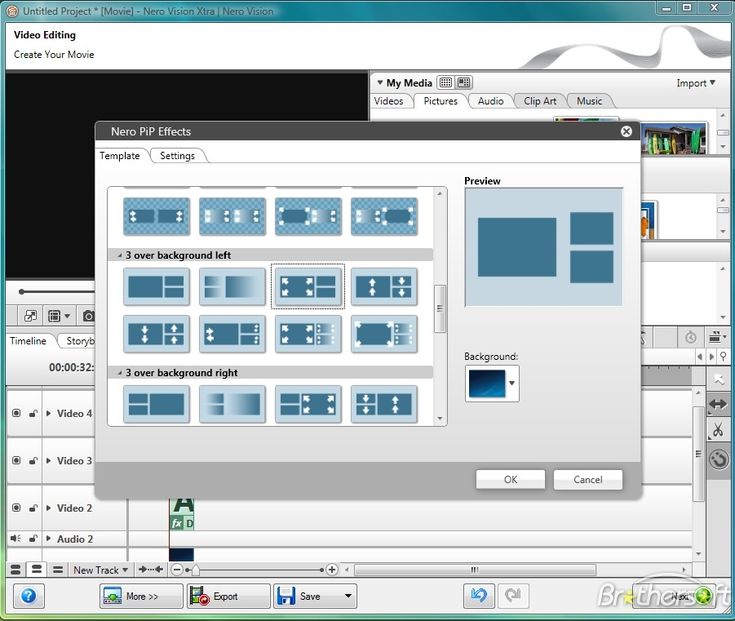Expand the Video 4 track
735x621 pixels.
click(x=48, y=413)
